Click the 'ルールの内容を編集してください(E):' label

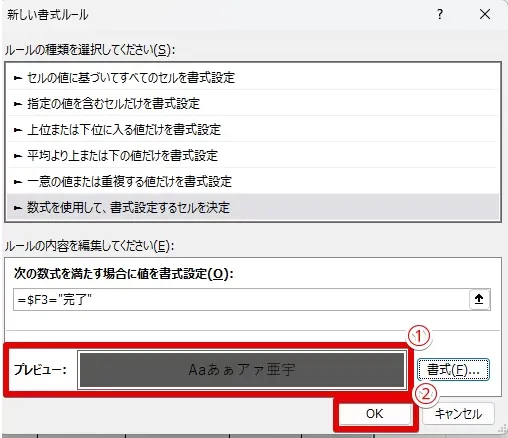tap(89, 246)
